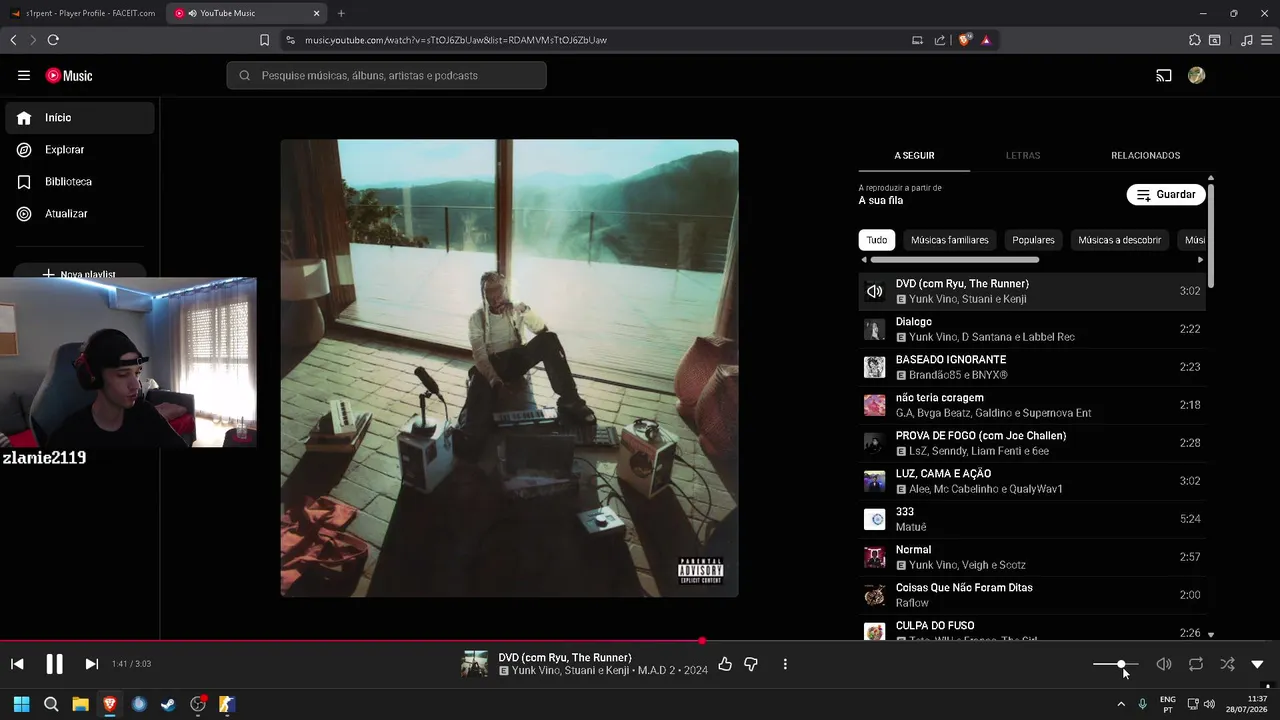The width and height of the screenshot is (1280, 720).
Task: Select the Populares filter chip
Action: click(1033, 240)
